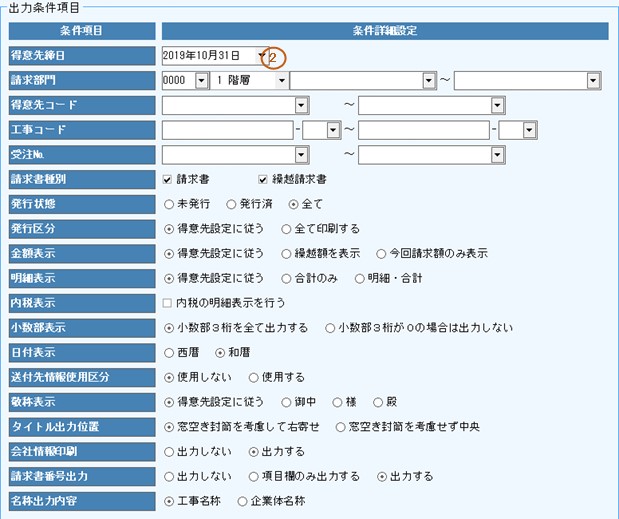Click the starting 工事コード input field
This screenshot has width=619, height=519.
coord(226,130)
